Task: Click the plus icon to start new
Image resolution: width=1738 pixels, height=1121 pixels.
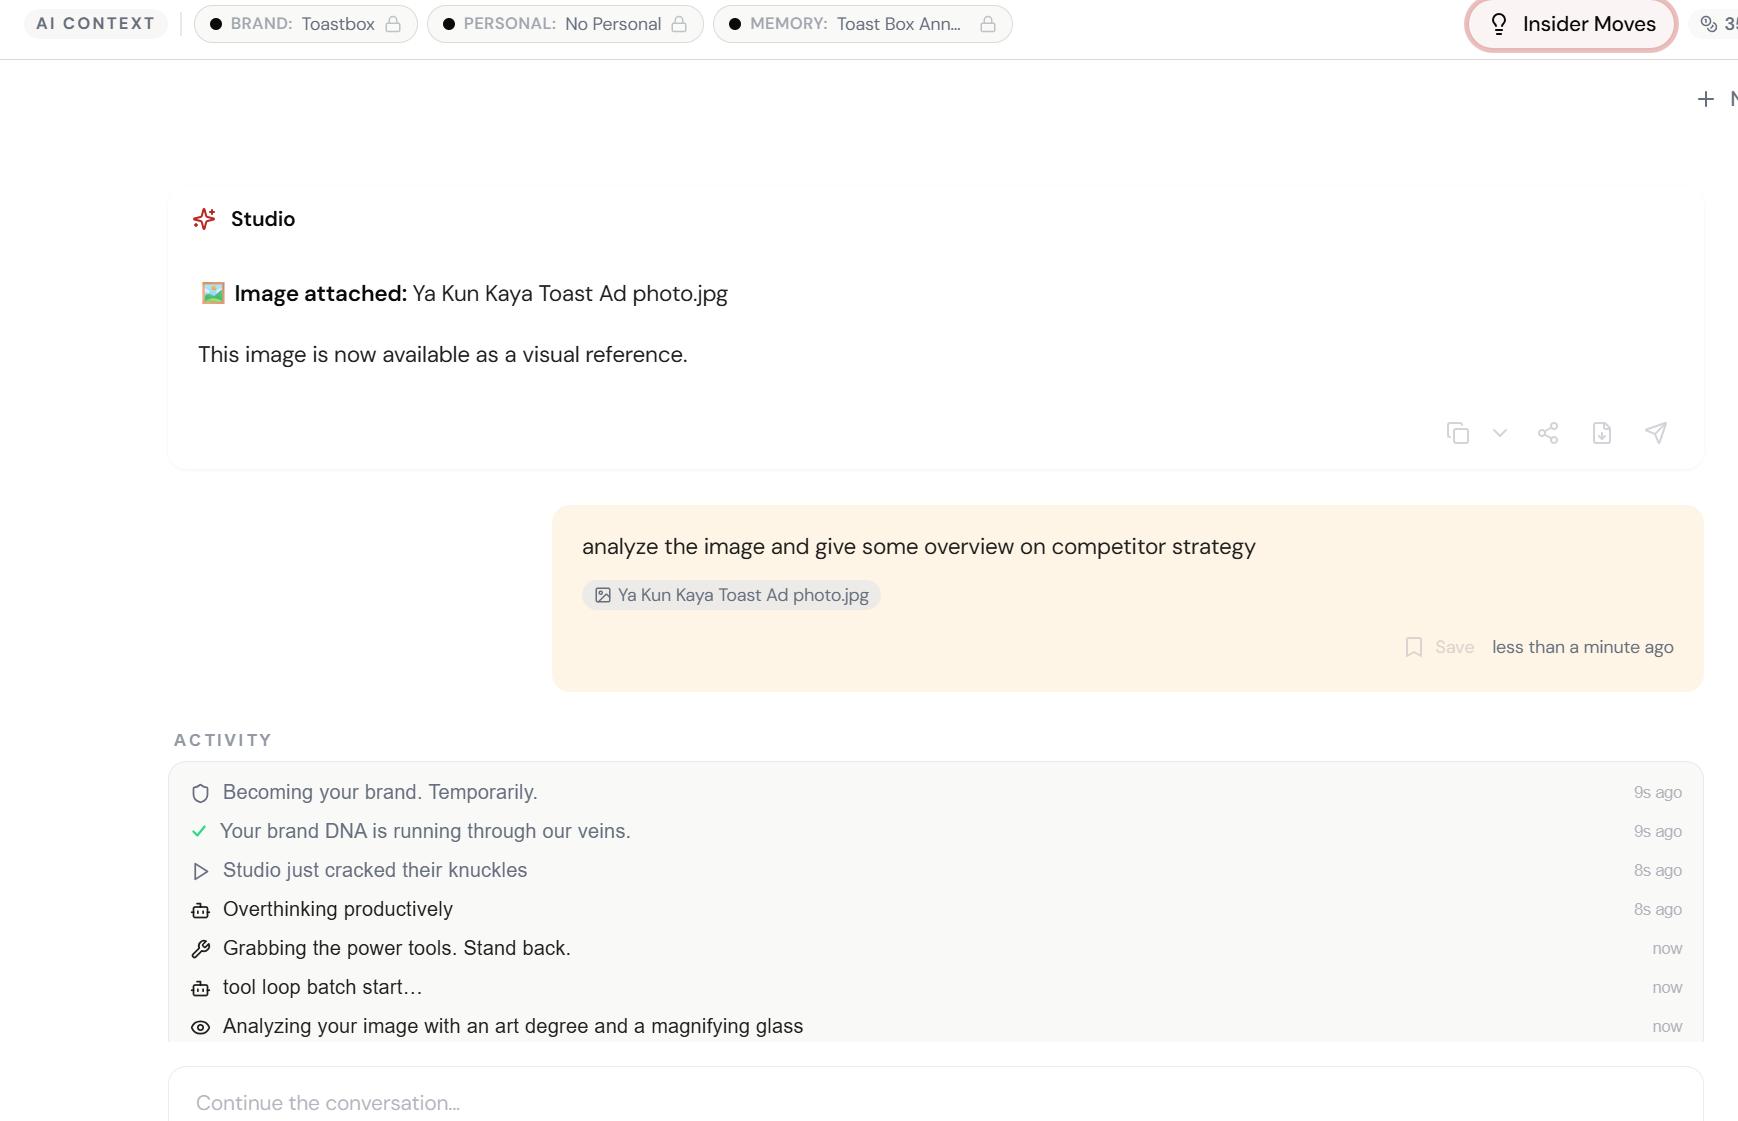Action: pos(1705,98)
